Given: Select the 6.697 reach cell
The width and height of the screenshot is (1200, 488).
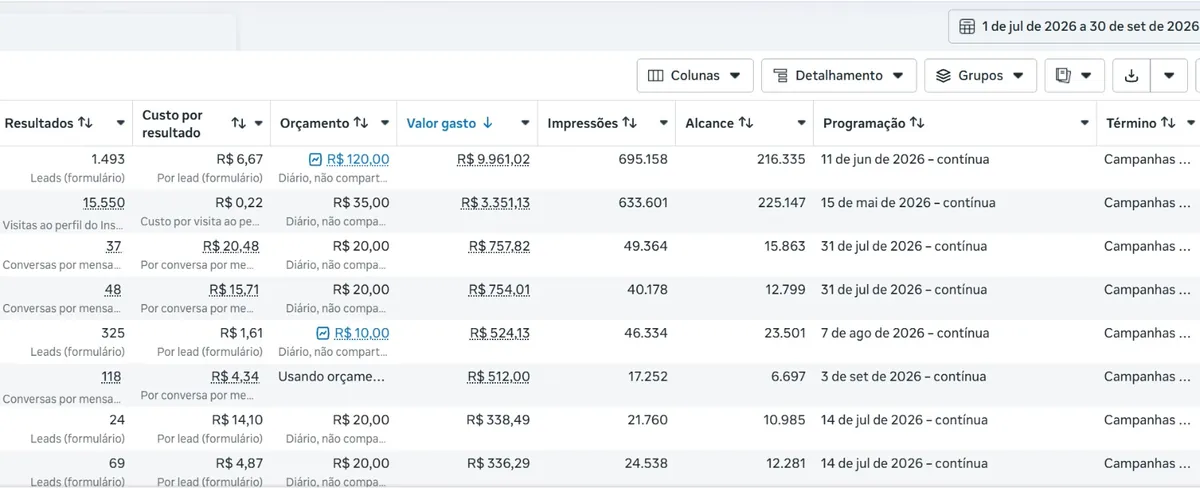Looking at the screenshot, I should click(x=789, y=376).
